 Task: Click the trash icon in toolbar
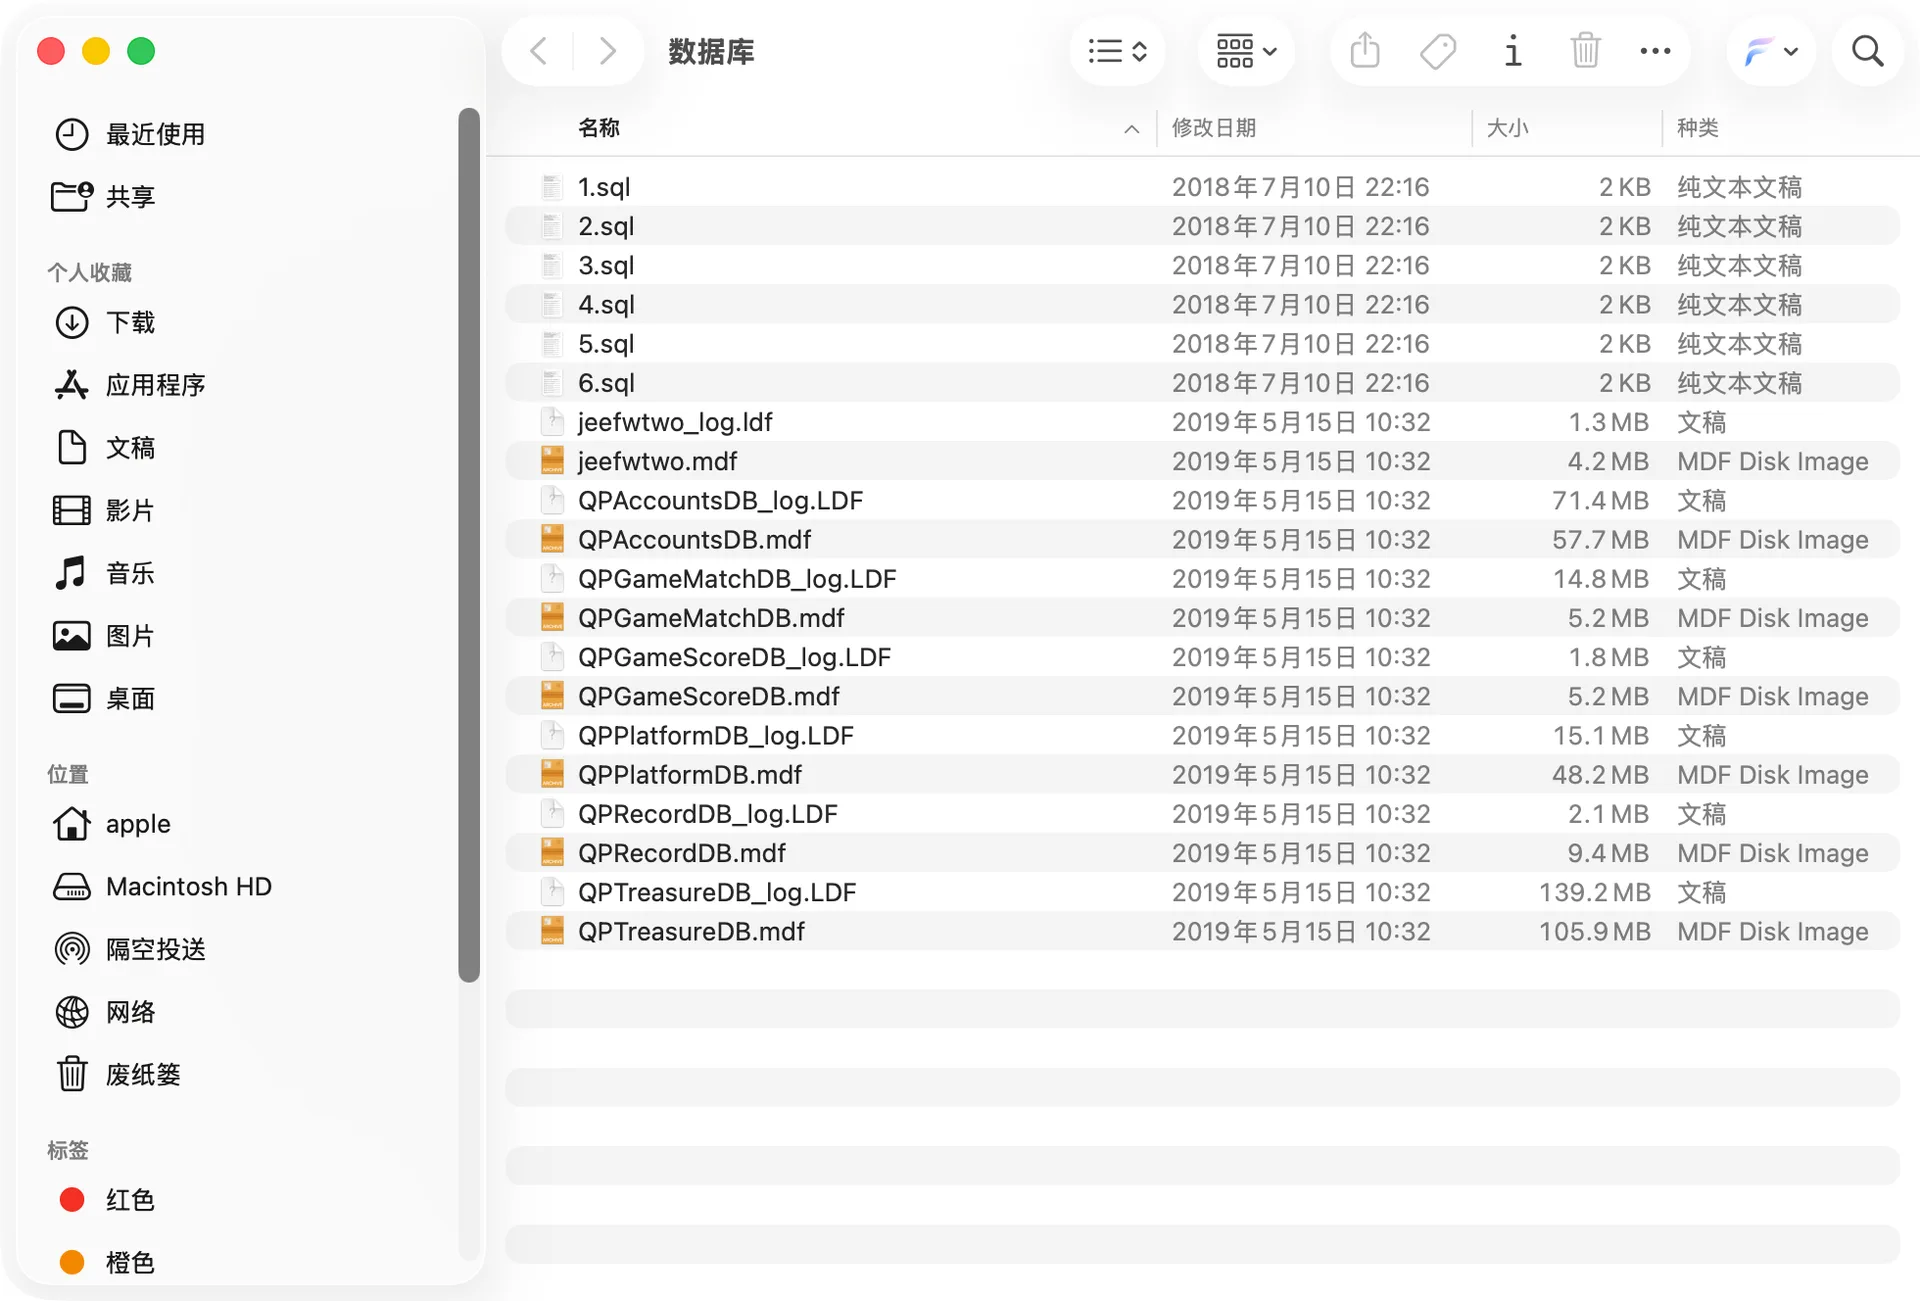click(1585, 51)
